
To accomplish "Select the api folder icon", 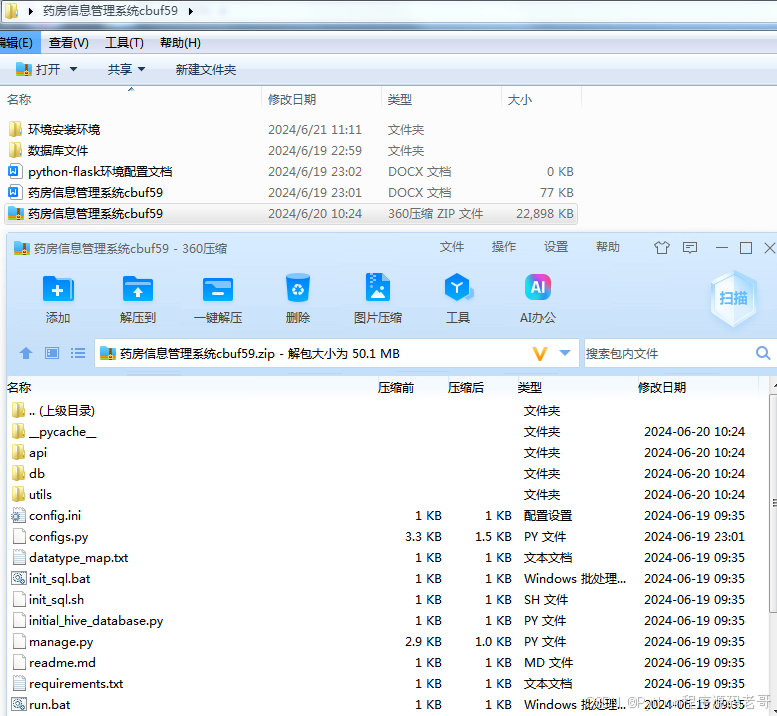I will click(x=18, y=452).
